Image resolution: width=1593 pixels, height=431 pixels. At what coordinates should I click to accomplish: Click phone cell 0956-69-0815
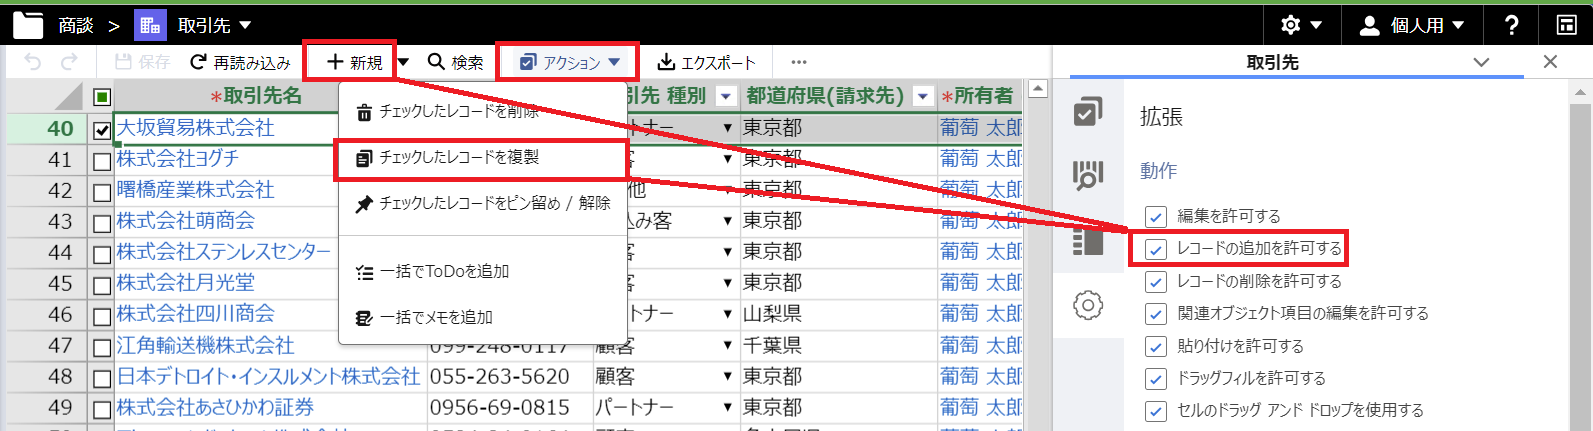[500, 407]
